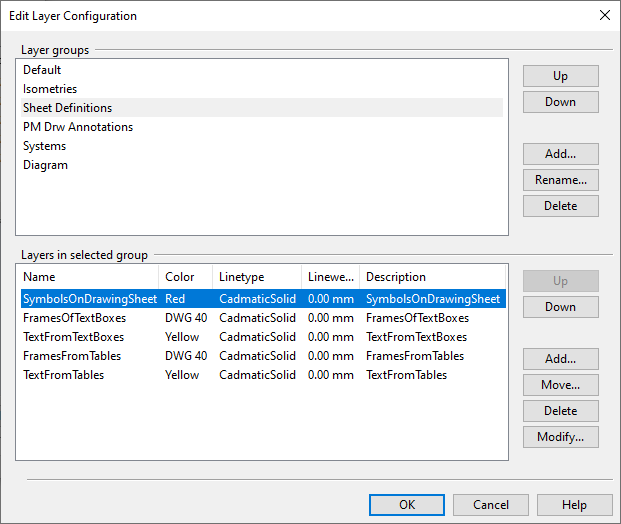The height and width of the screenshot is (524, 621).
Task: Delete the selected layer group
Action: coord(560,206)
